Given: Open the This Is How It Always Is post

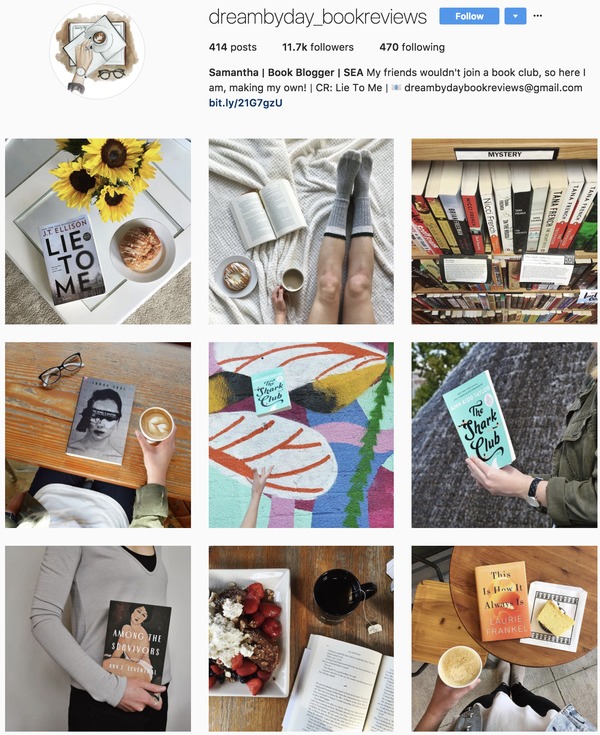Looking at the screenshot, I should 504,638.
